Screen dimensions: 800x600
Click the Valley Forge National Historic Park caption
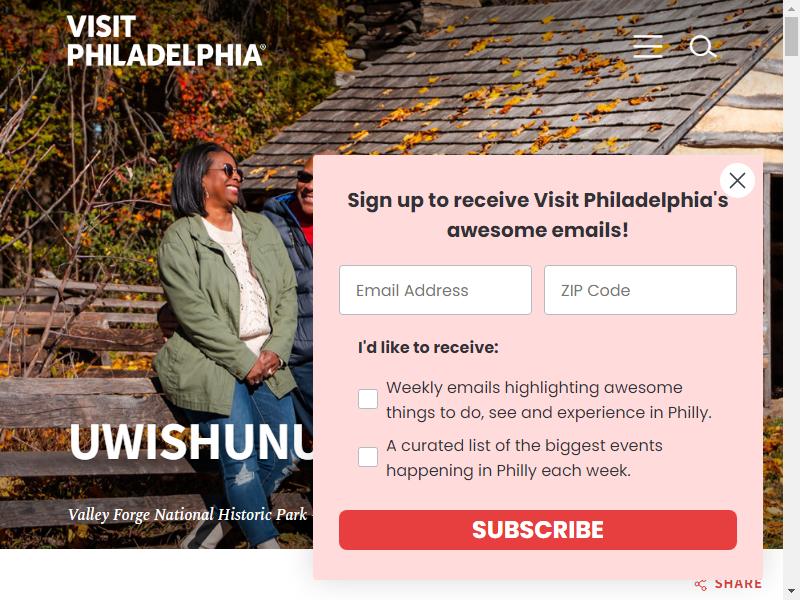pyautogui.click(x=187, y=514)
